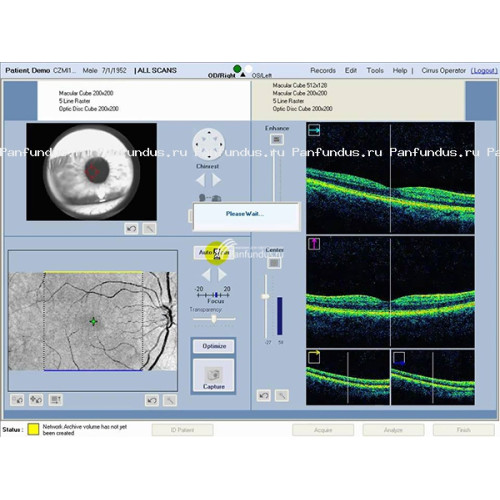Click the third icon under the fundus image
Screen dimensions: 500x500
[55, 400]
